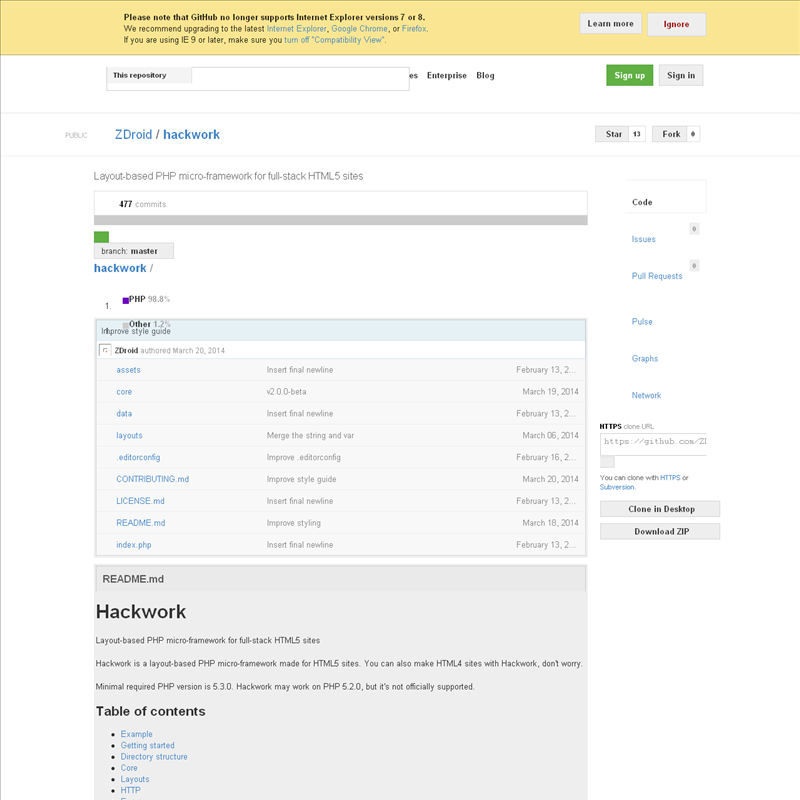Click the Clone in Desktop button
Viewport: 800px width, 800px height.
pos(660,509)
